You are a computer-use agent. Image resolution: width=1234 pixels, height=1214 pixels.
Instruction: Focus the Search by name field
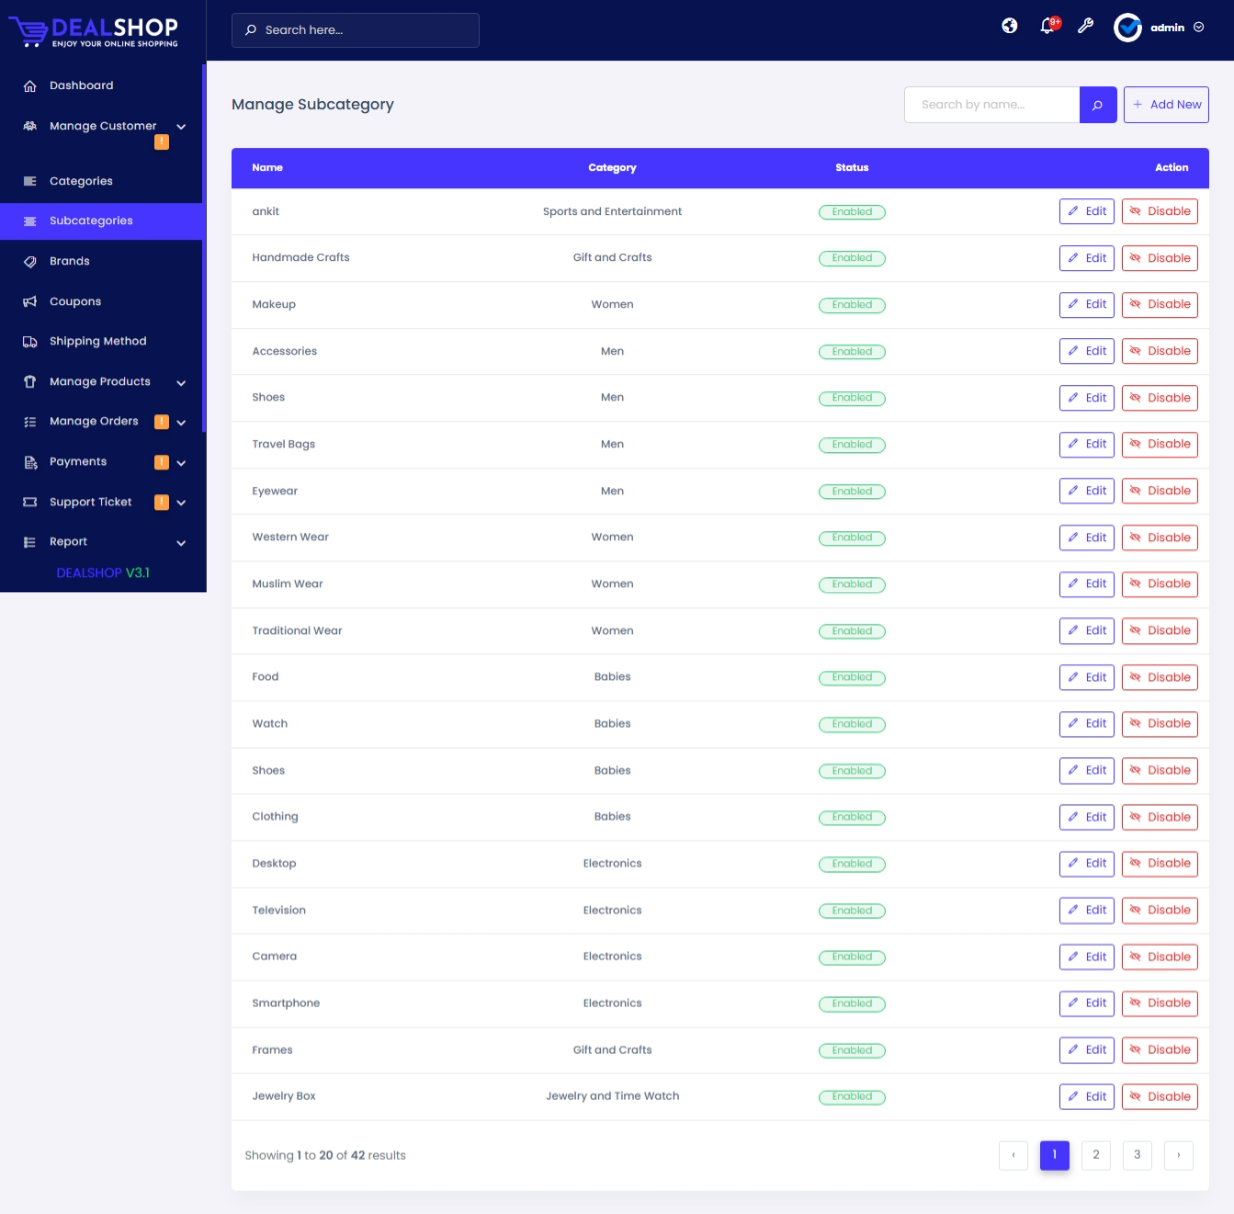(991, 105)
